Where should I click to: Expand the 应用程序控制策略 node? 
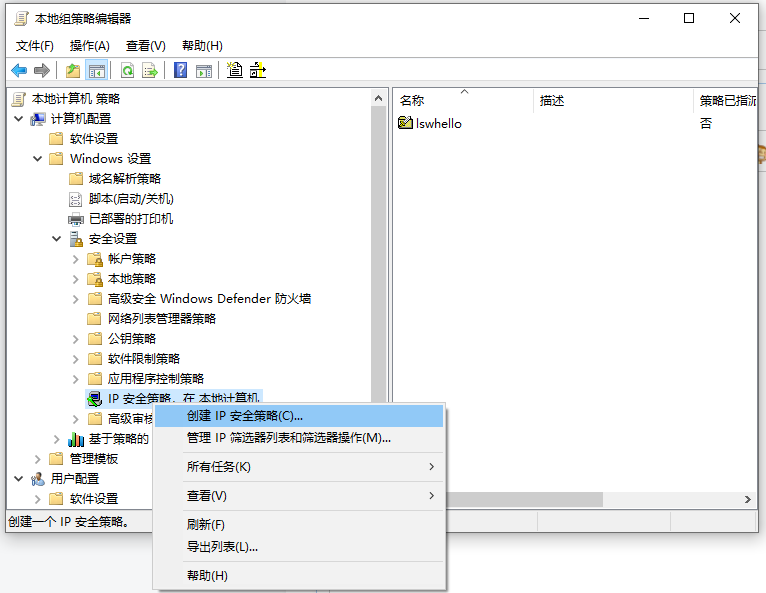76,379
